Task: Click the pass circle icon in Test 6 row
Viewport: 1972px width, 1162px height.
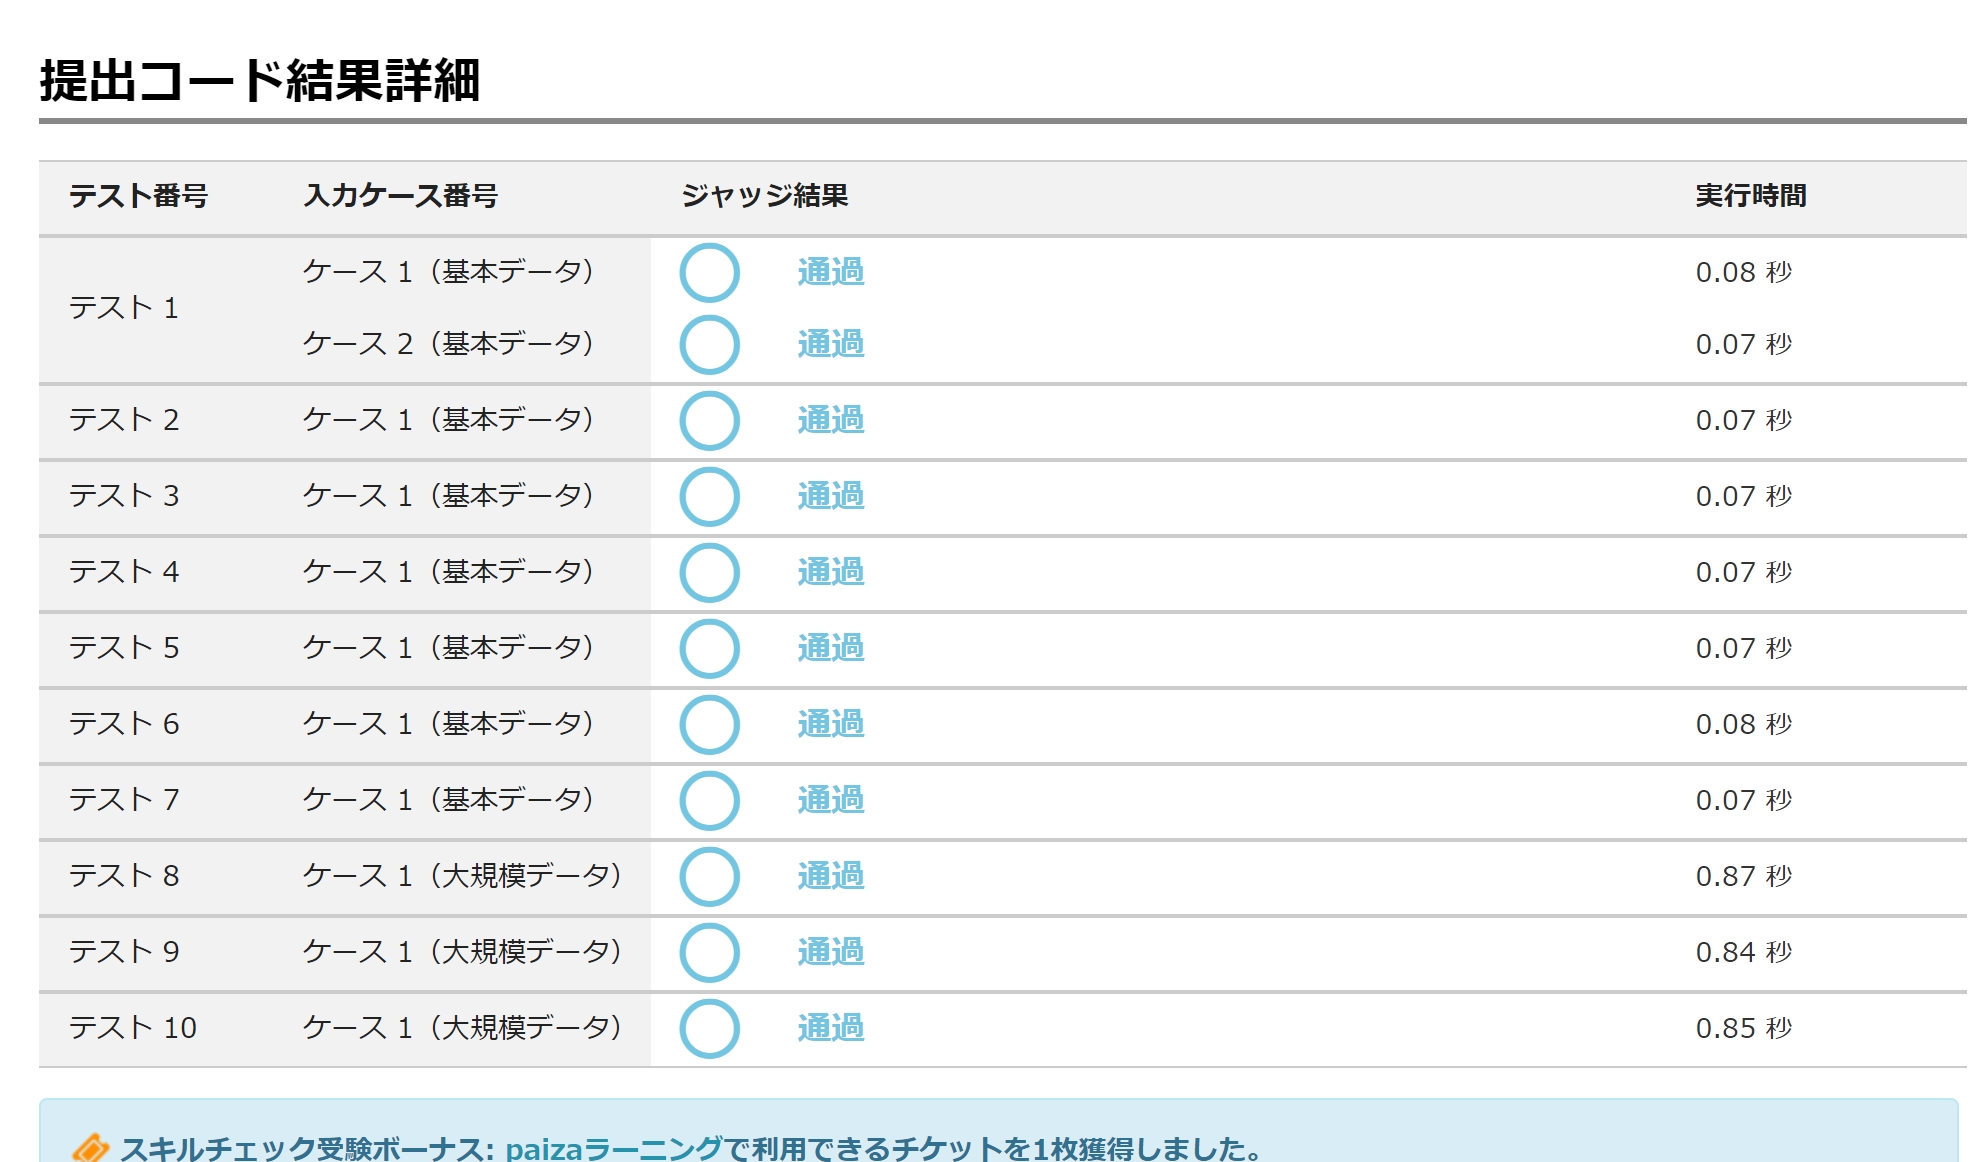Action: (709, 725)
